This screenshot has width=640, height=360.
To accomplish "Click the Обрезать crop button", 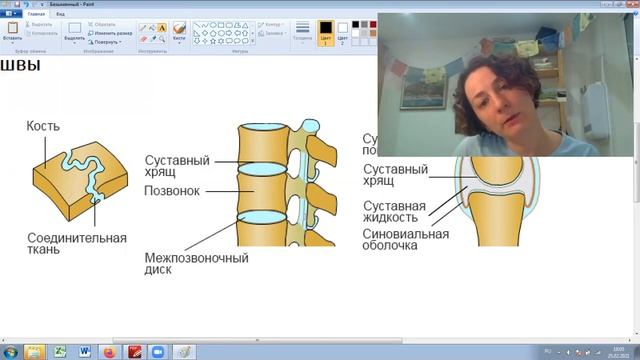I will point(102,24).
